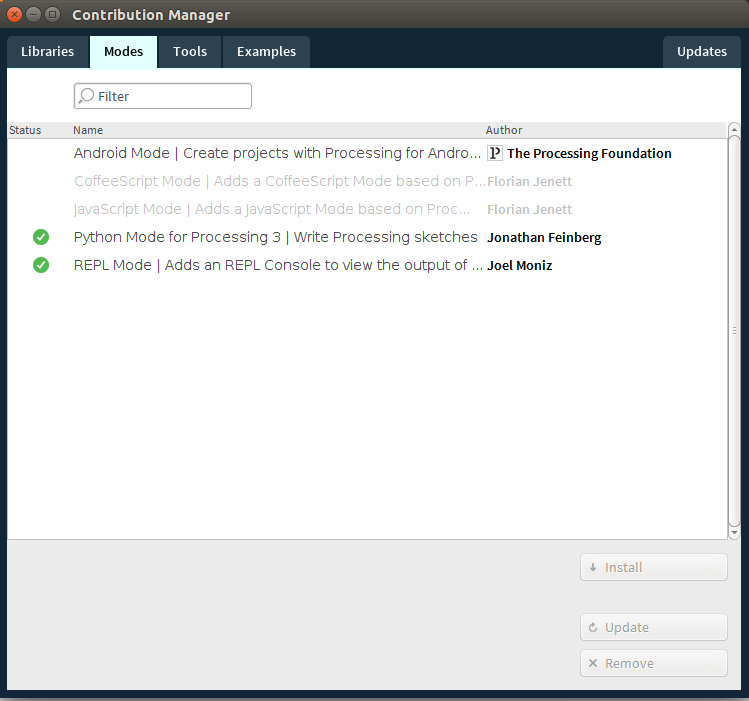The image size is (749, 701).
Task: Select the CoffeeScript Mode entry
Action: pyautogui.click(x=367, y=181)
